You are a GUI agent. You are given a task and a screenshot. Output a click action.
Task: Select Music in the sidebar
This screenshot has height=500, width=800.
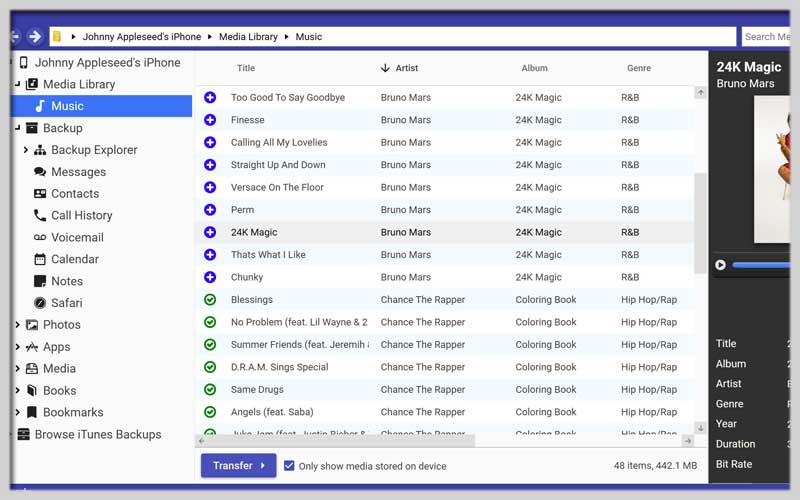pos(102,106)
